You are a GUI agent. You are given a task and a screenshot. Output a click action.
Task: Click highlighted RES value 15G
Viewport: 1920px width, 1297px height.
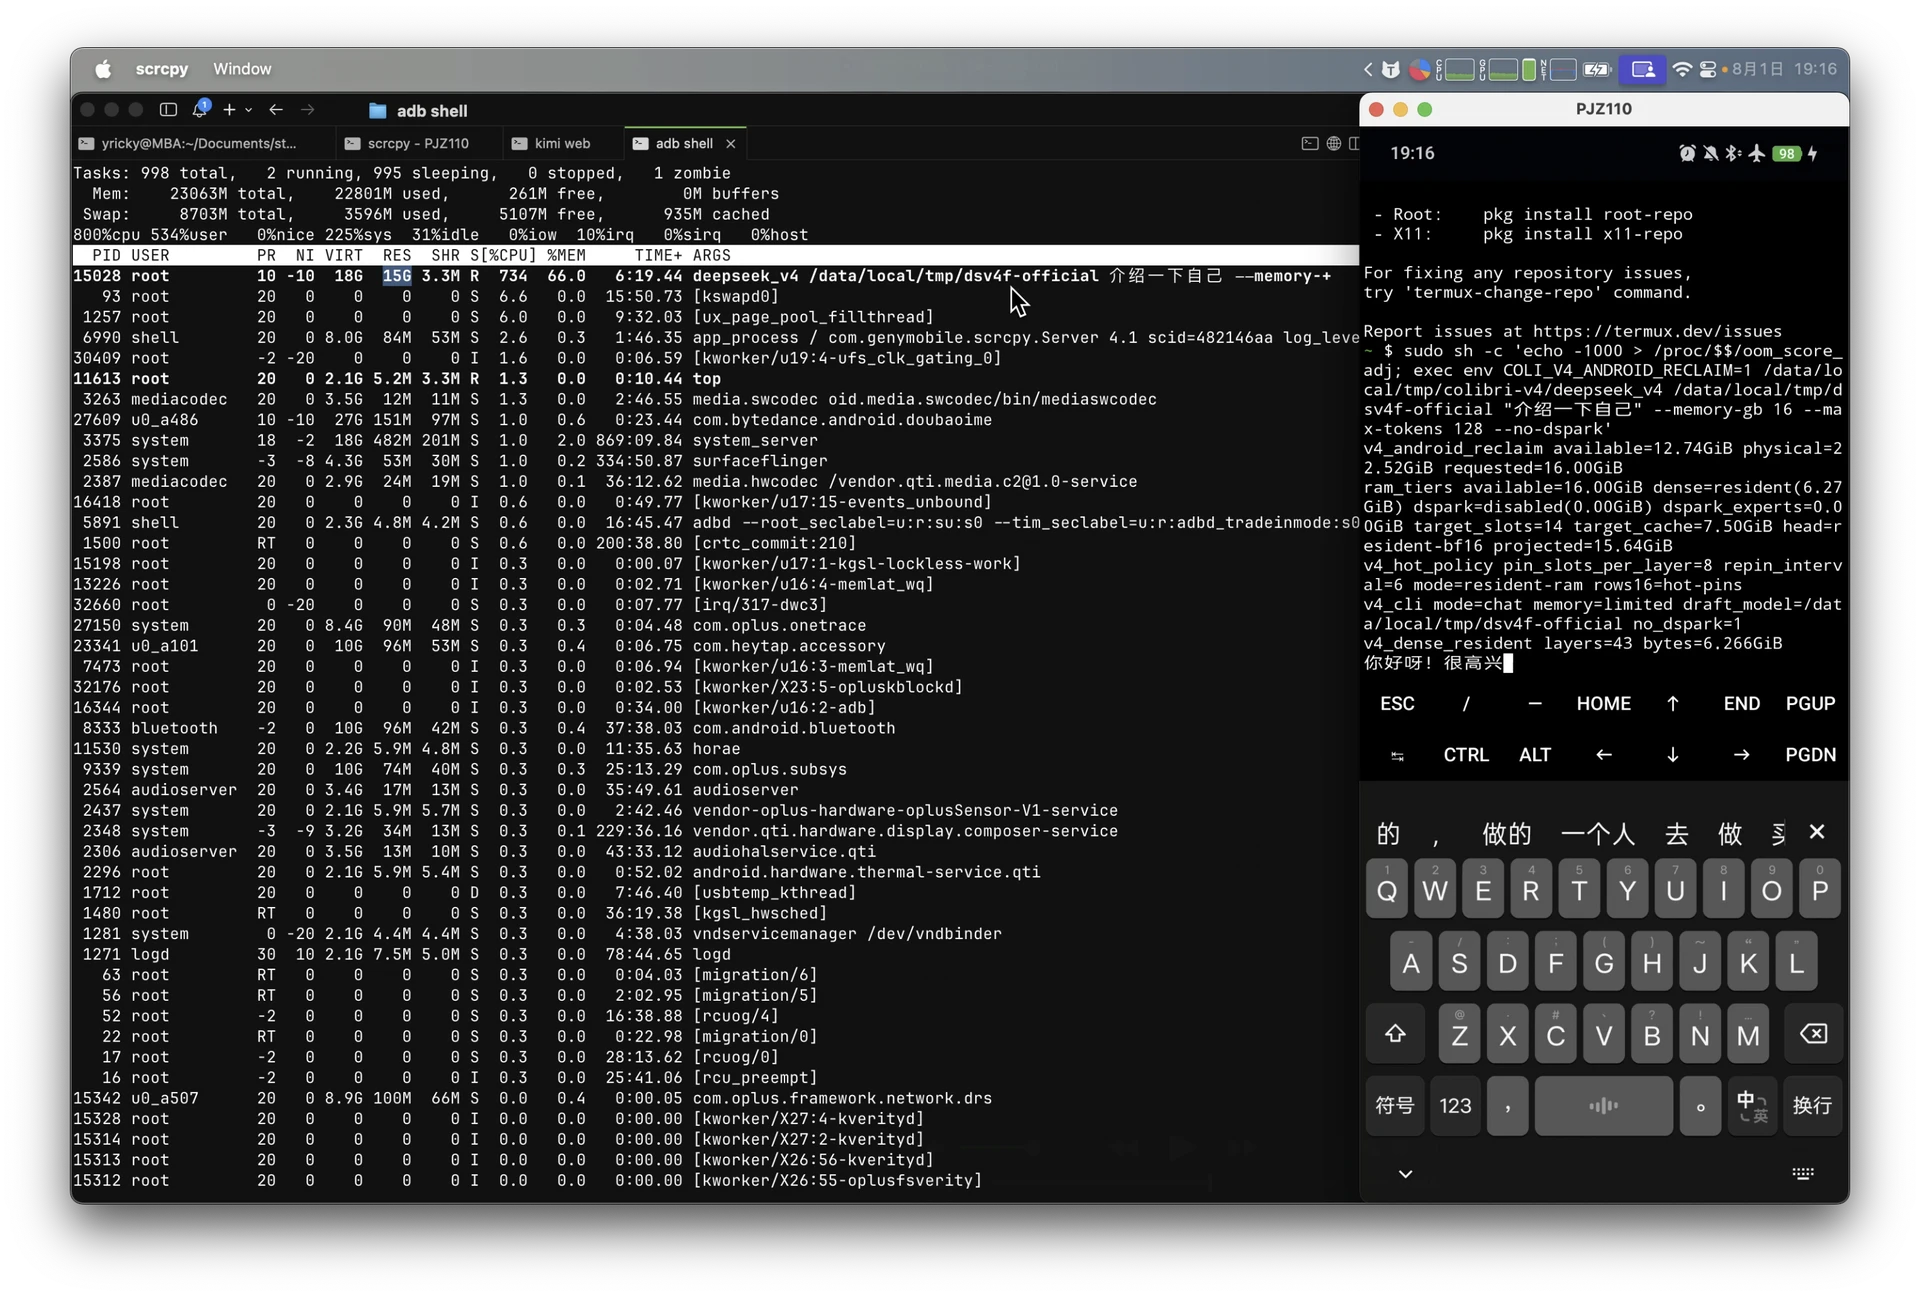tap(396, 276)
